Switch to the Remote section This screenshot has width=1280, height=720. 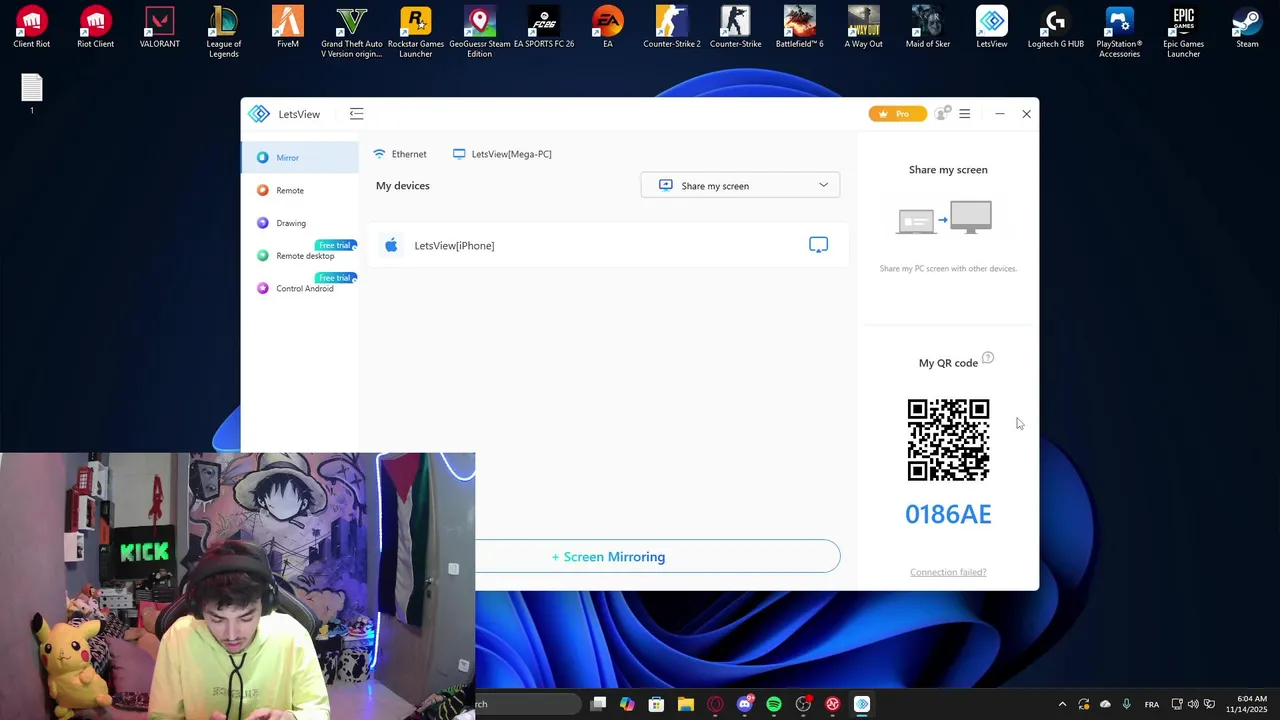(x=299, y=190)
